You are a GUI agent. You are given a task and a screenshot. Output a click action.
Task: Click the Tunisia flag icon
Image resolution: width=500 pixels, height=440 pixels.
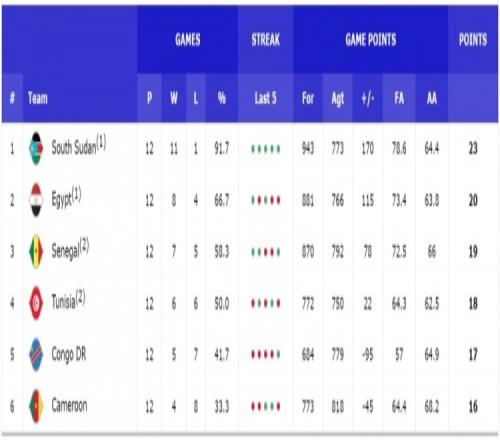[x=36, y=303]
